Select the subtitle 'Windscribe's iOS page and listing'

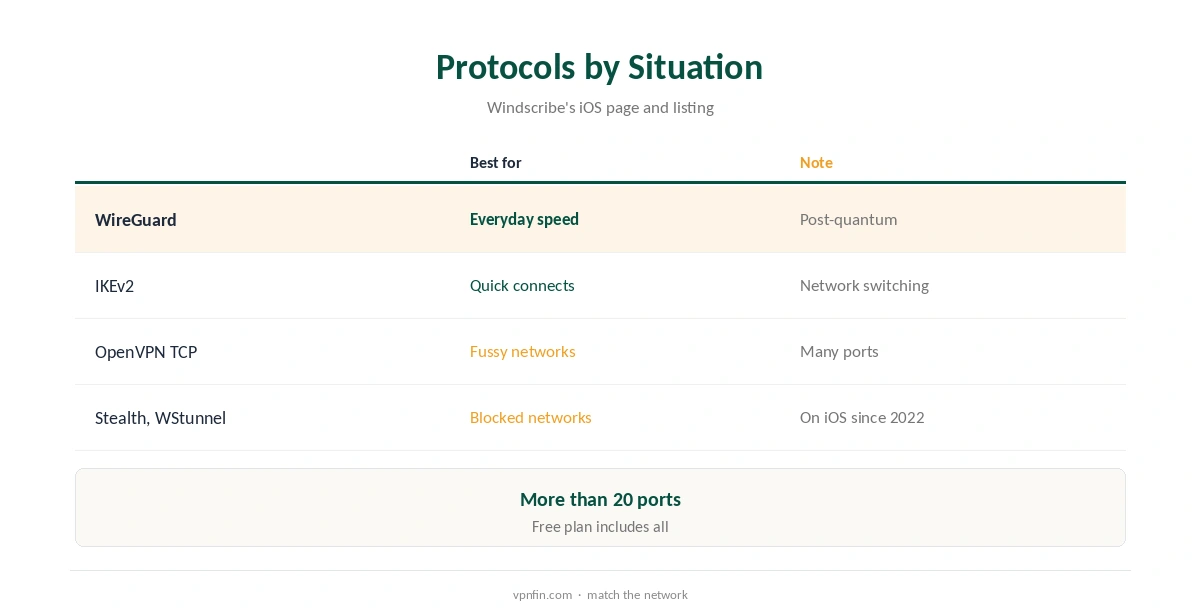tap(600, 107)
